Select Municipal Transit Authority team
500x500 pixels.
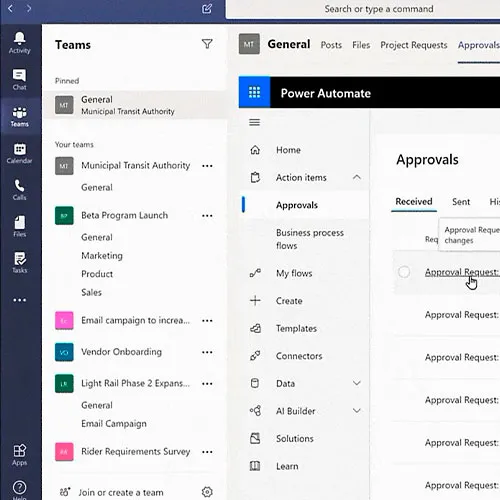[x=135, y=166]
